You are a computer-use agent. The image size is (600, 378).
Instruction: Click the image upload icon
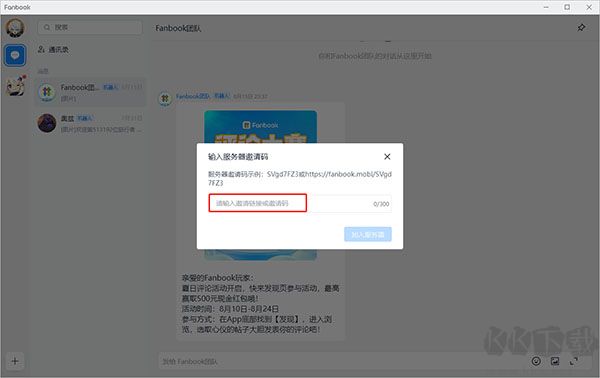pos(555,361)
